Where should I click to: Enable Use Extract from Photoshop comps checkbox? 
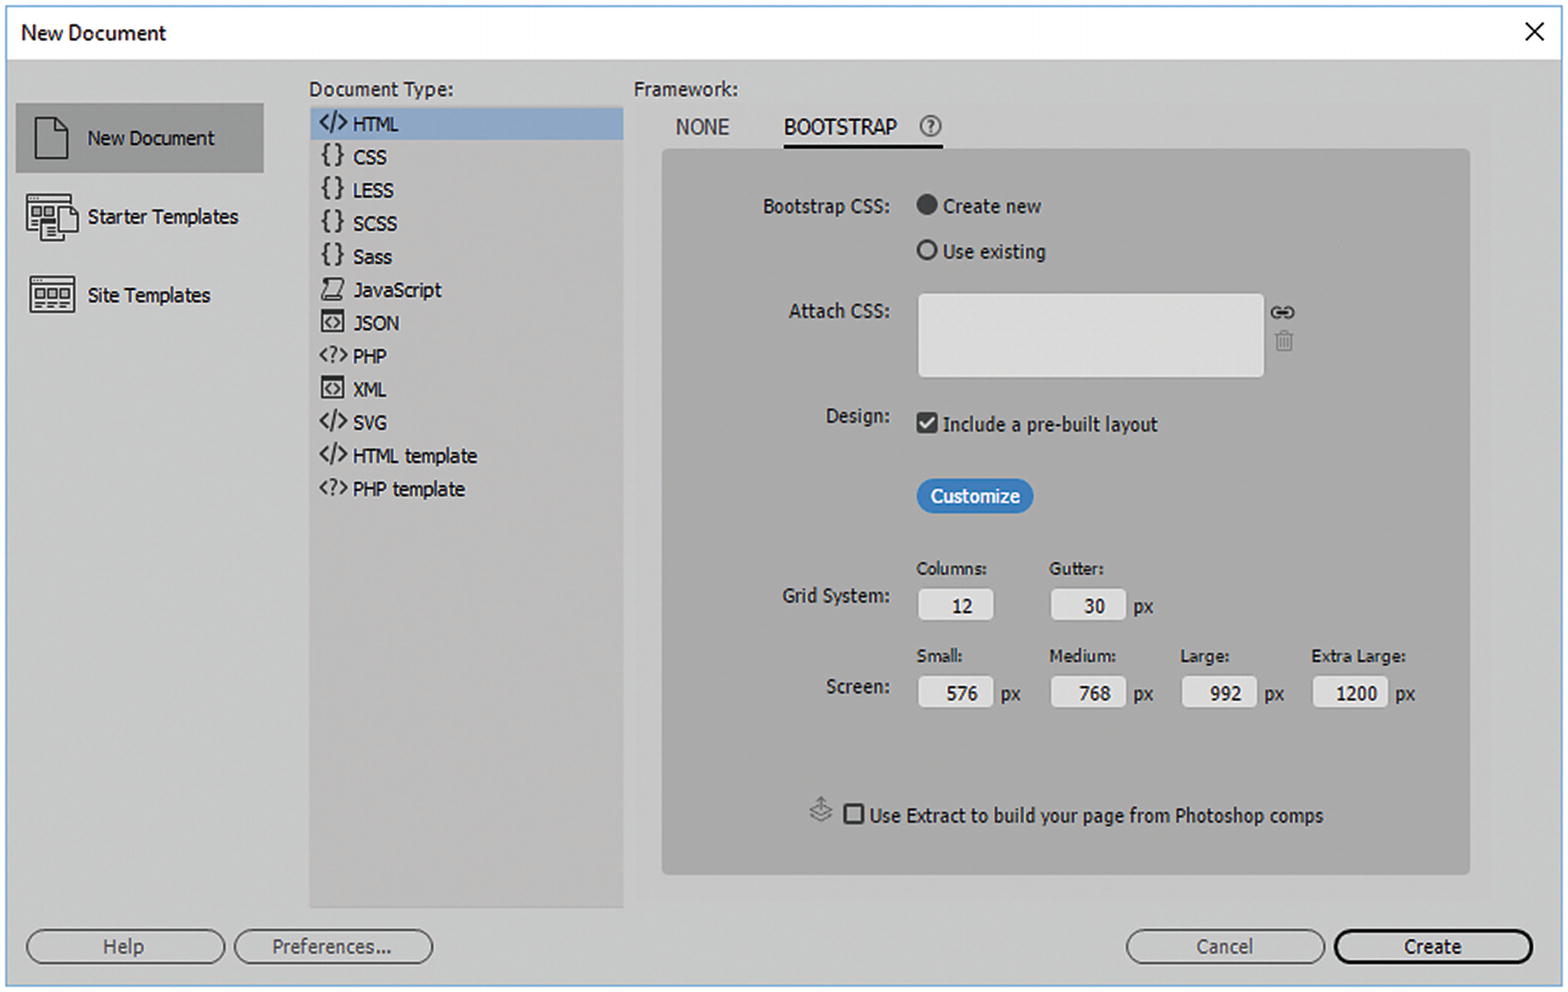[853, 814]
